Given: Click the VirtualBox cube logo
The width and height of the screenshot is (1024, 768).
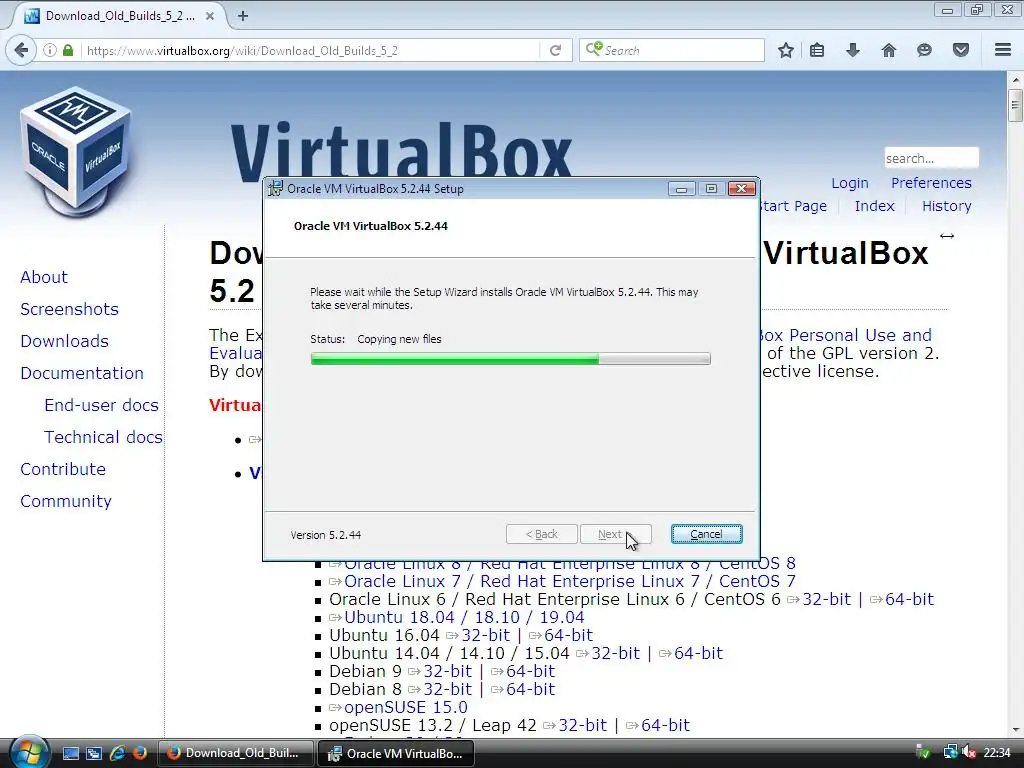Looking at the screenshot, I should (76, 152).
